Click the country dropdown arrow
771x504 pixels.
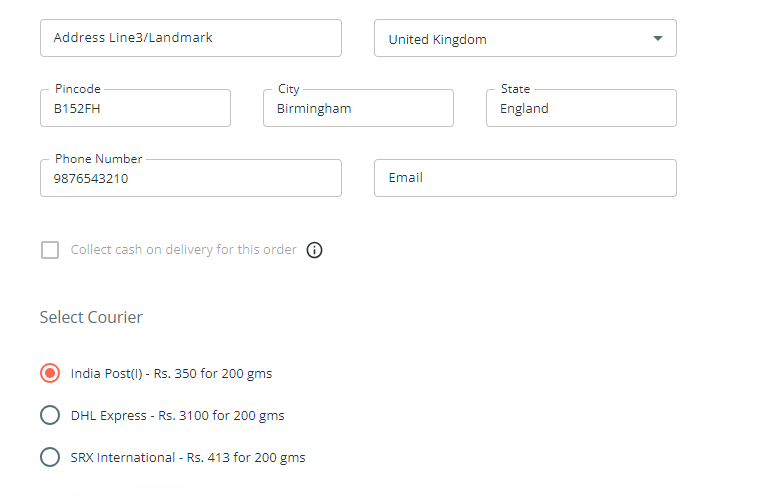(x=657, y=38)
